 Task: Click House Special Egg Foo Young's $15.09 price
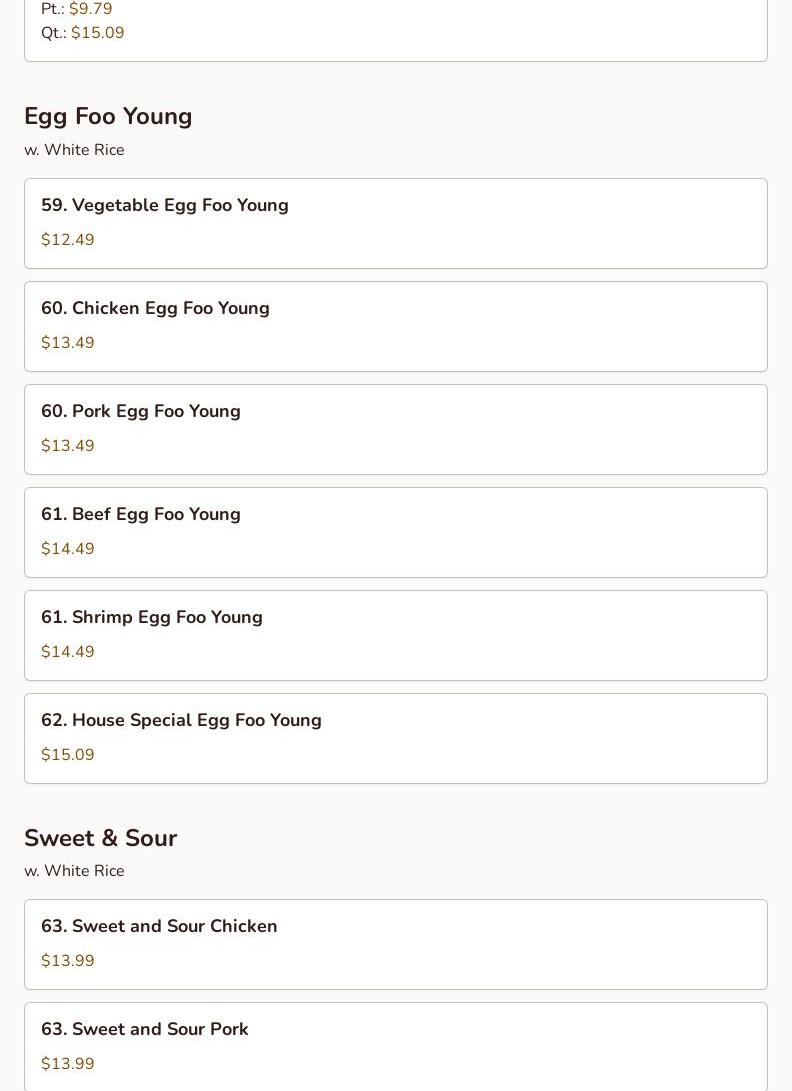[x=68, y=755]
